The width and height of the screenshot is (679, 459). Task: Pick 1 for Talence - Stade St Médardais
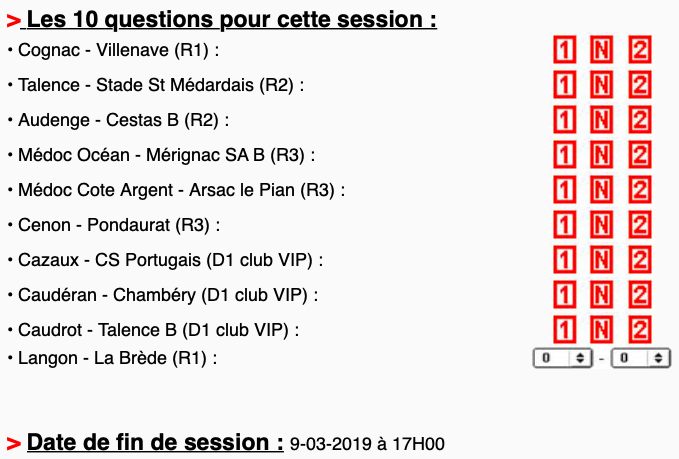pyautogui.click(x=565, y=85)
